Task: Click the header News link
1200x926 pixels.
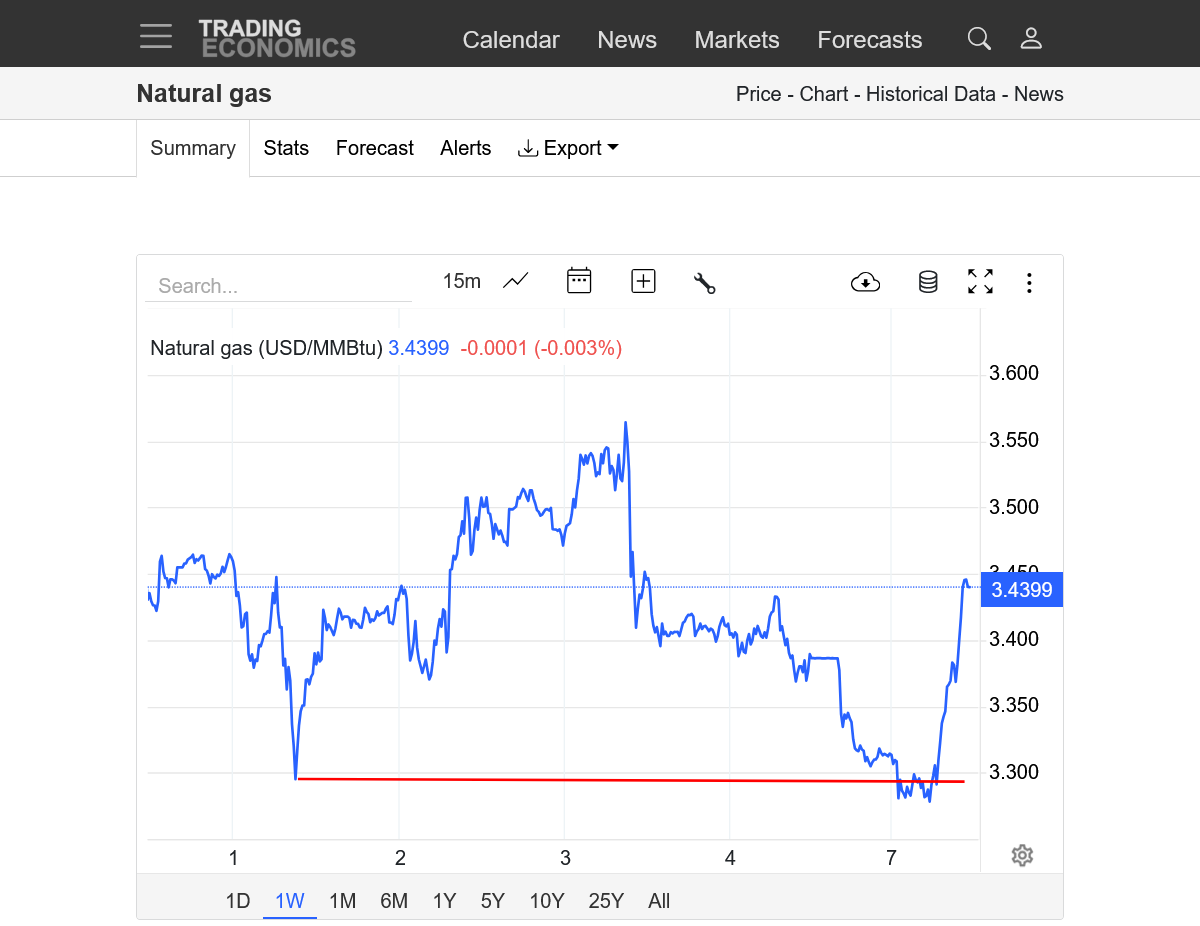Action: tap(1039, 94)
